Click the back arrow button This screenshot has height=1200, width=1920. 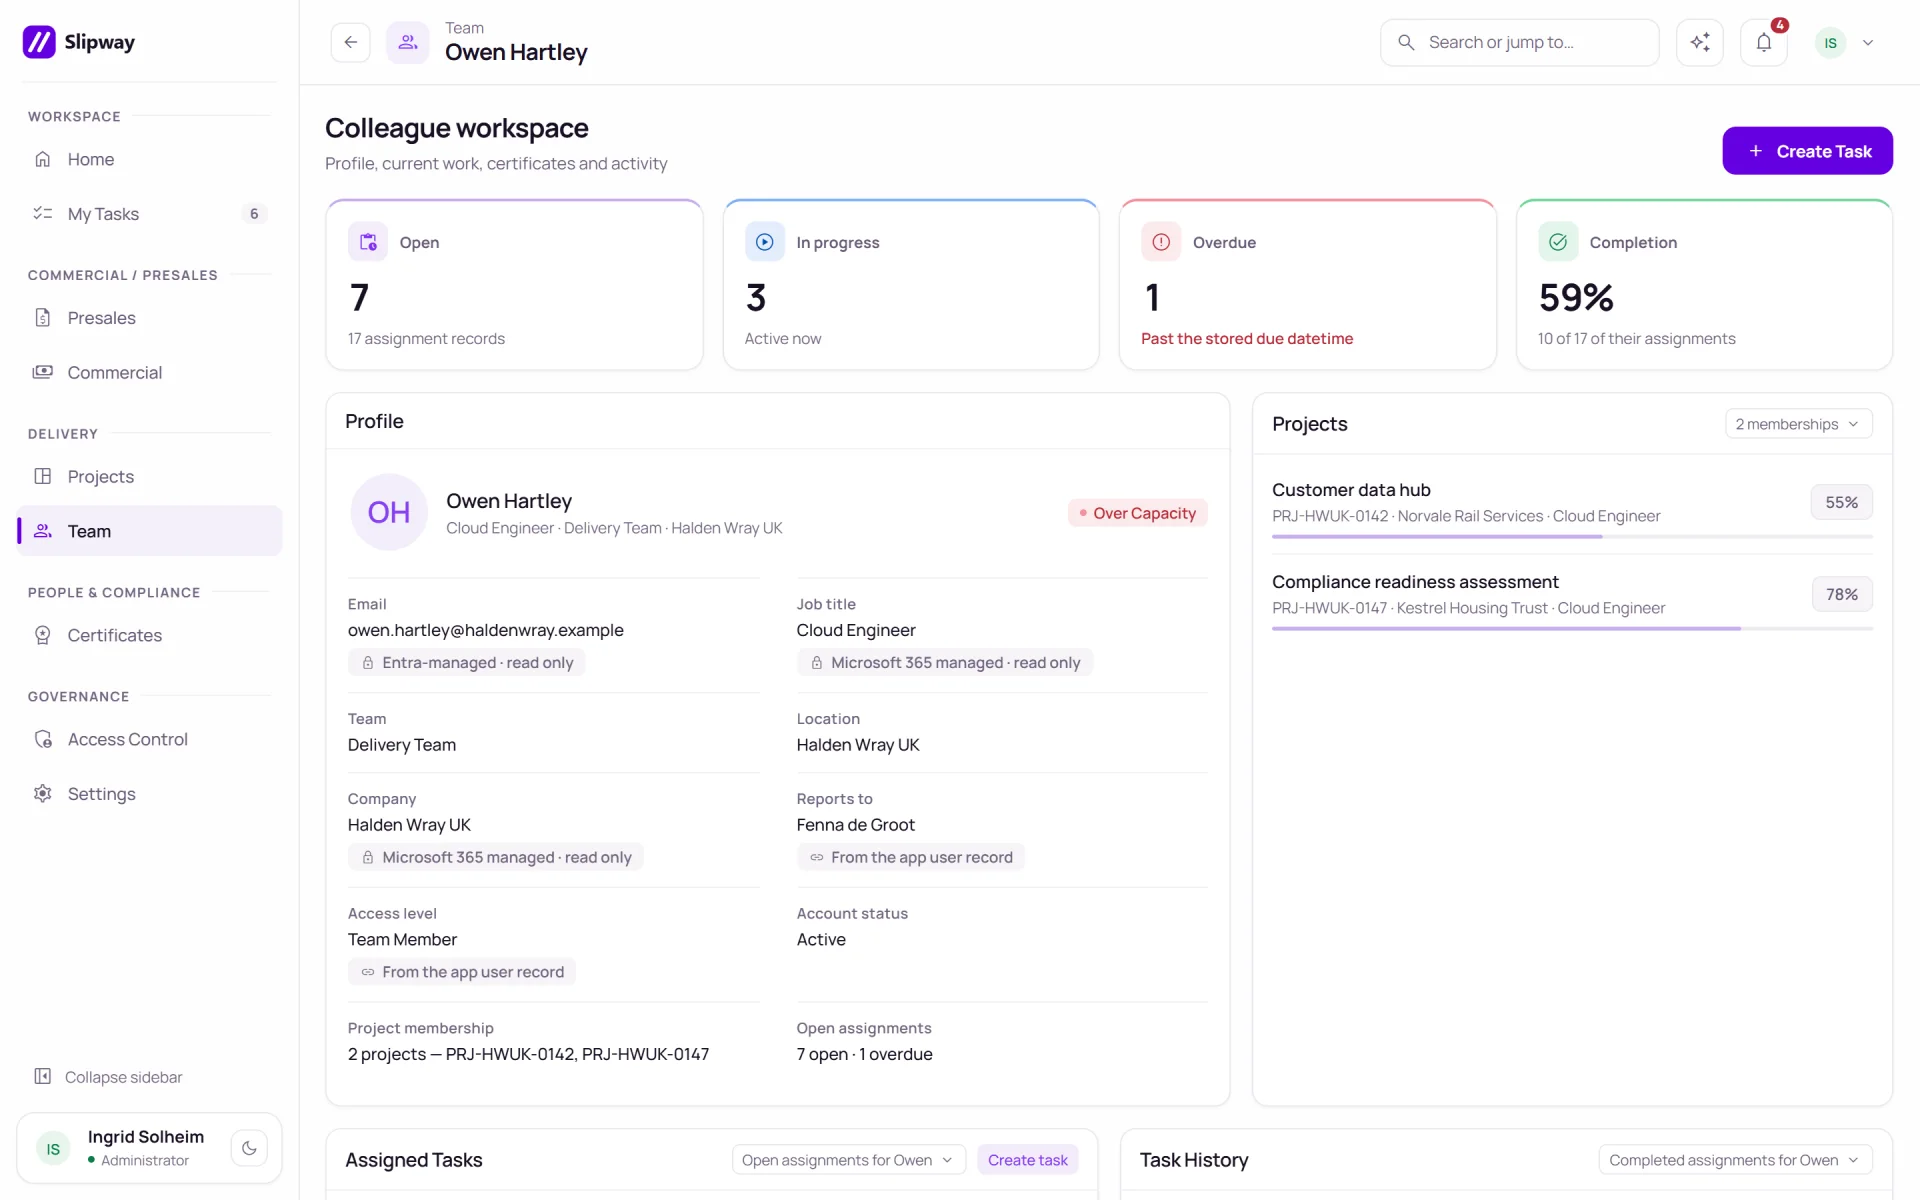351,42
